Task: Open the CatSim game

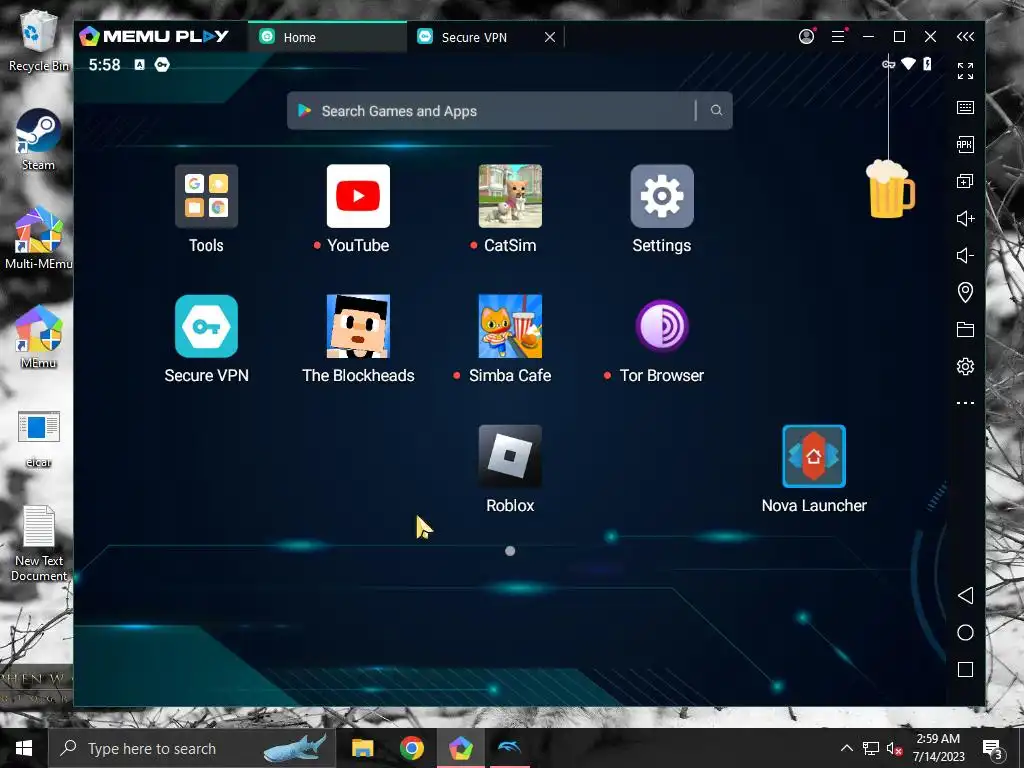Action: tap(510, 196)
